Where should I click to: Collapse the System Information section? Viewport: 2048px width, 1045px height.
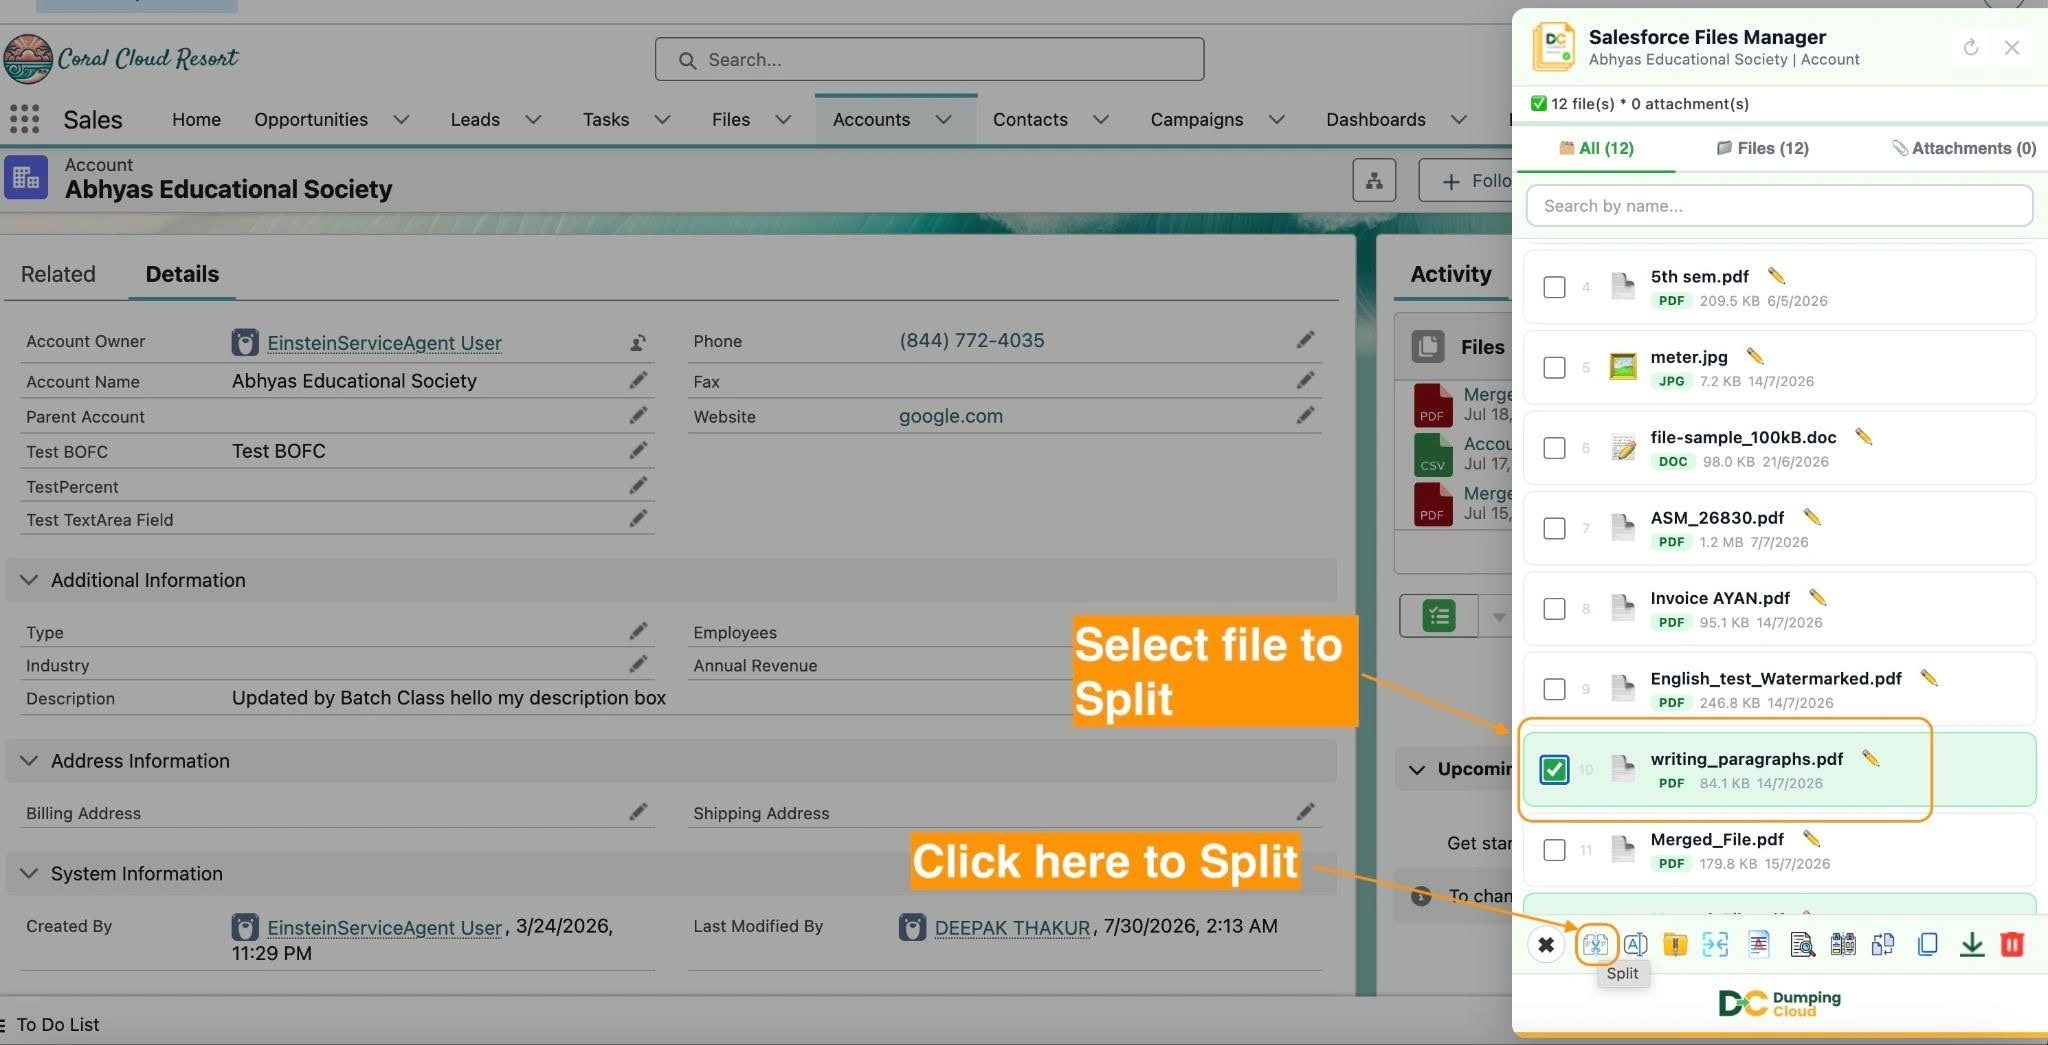[29, 874]
